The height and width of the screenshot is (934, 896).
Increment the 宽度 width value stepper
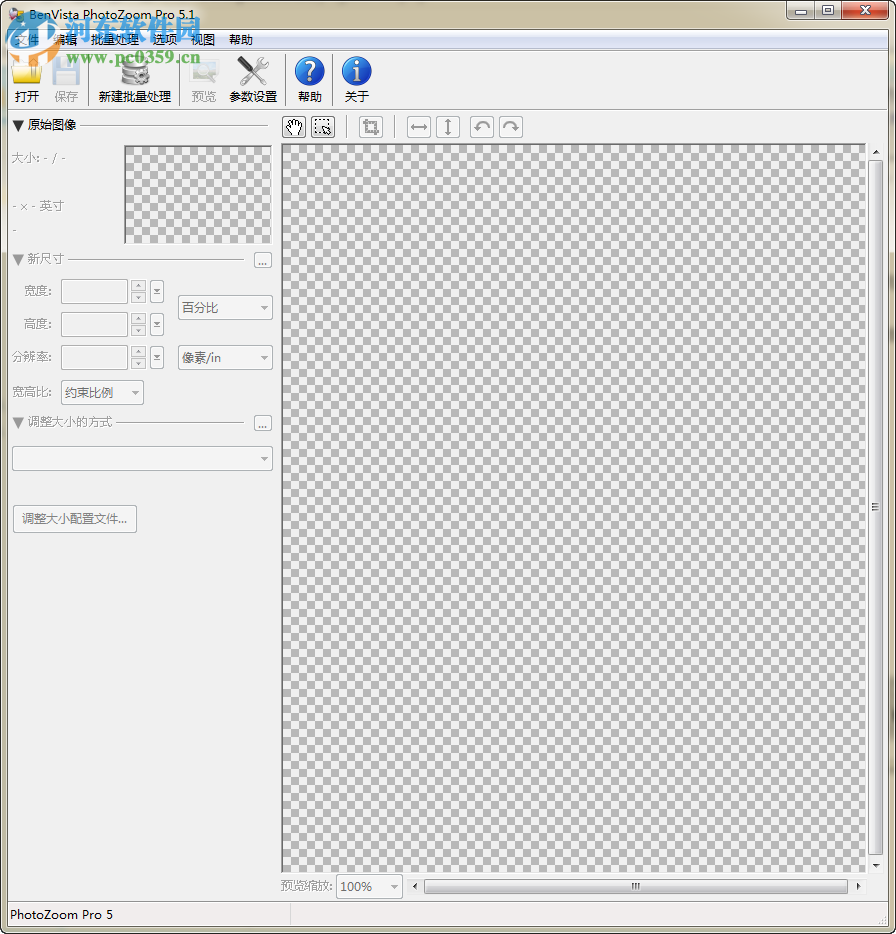[x=137, y=286]
